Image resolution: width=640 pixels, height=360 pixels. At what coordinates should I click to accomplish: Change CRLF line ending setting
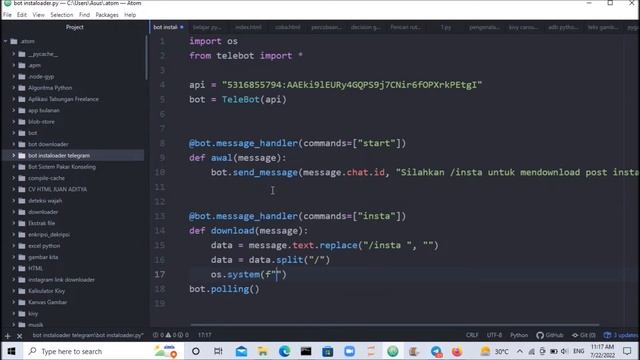pyautogui.click(x=472, y=335)
